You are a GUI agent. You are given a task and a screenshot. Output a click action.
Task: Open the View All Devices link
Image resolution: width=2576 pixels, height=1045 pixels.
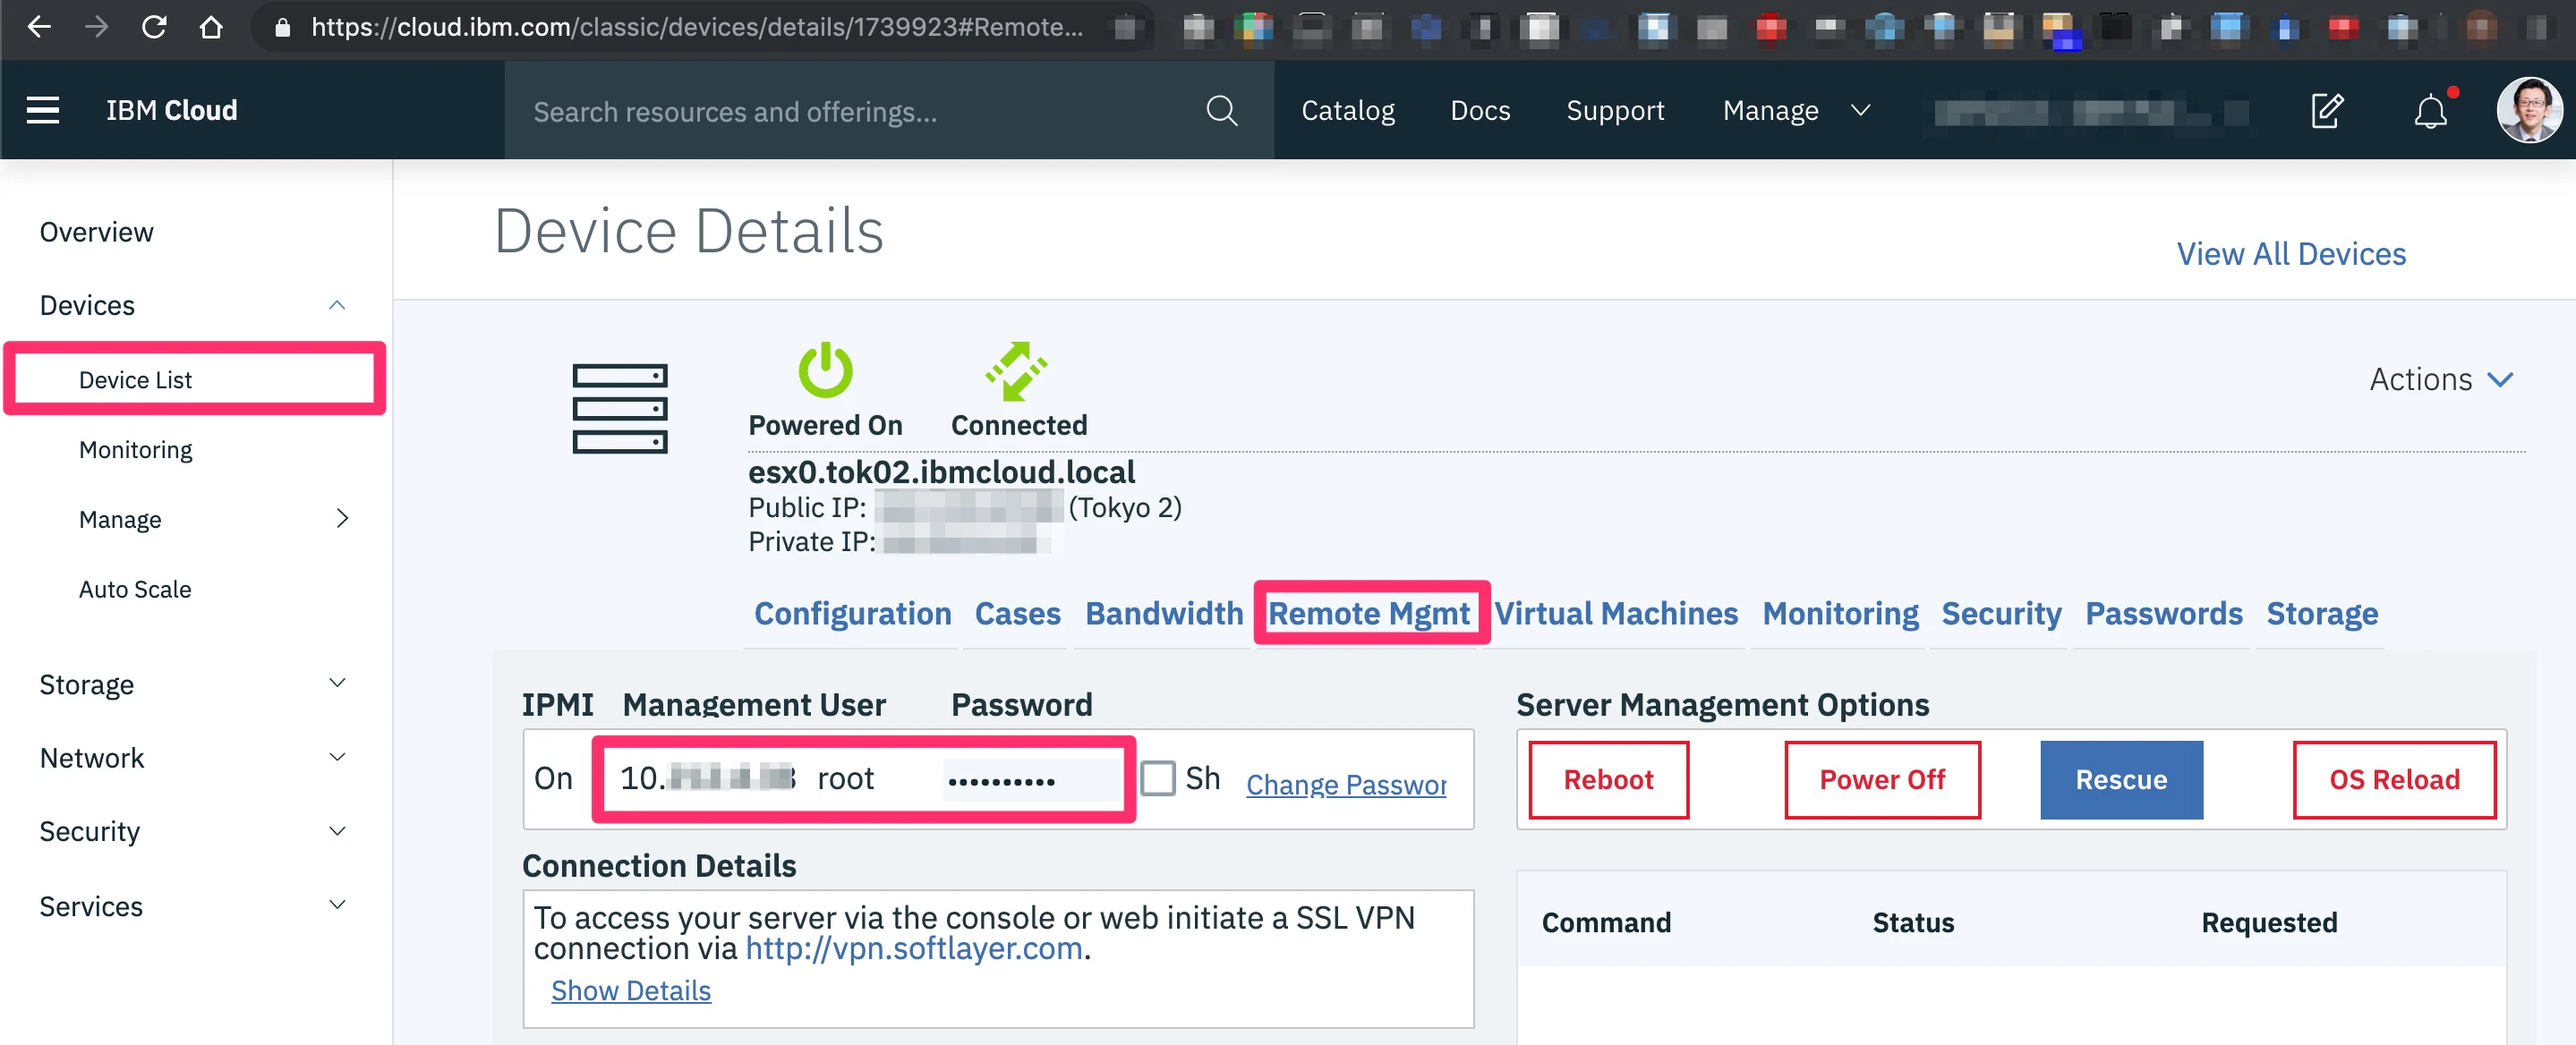pyautogui.click(x=2290, y=254)
